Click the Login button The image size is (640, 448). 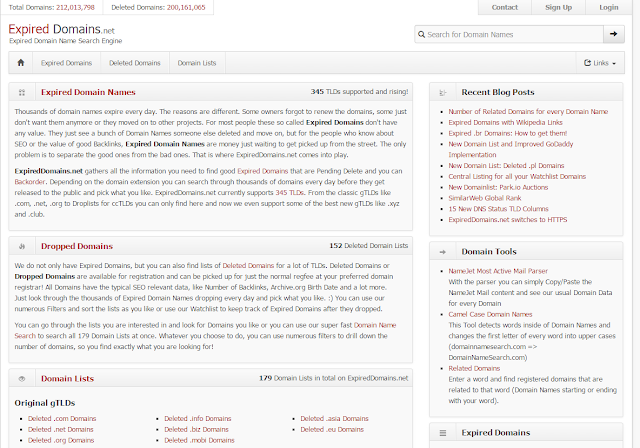click(609, 7)
